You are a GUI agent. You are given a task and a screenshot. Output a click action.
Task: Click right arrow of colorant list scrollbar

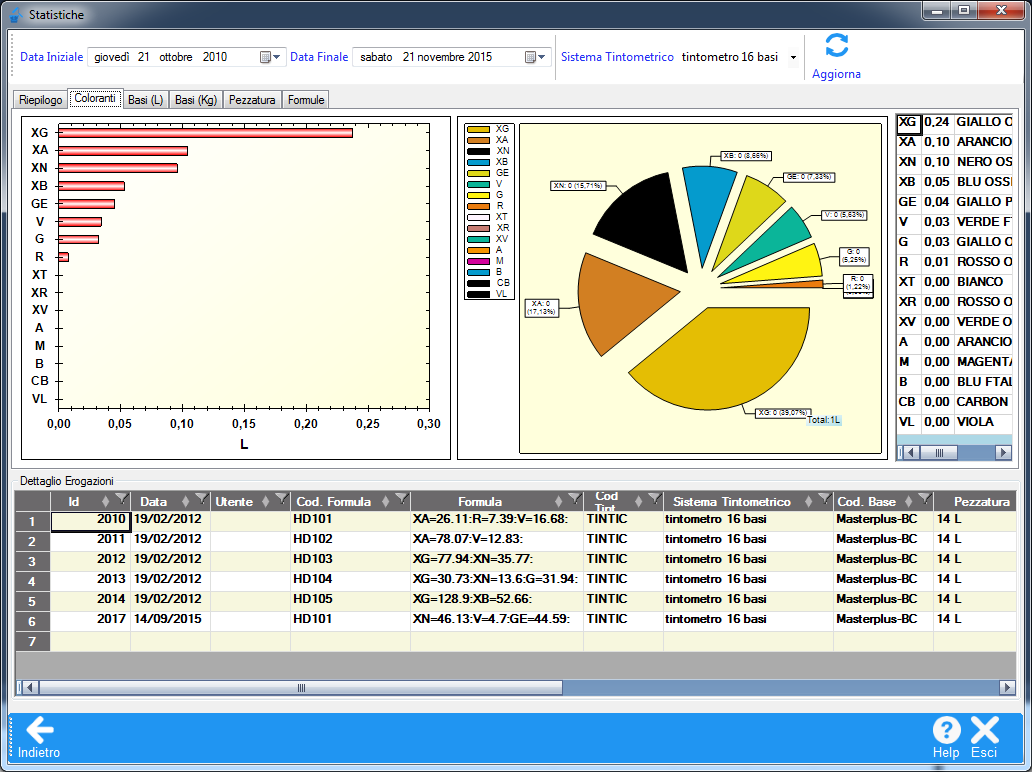[x=1003, y=453]
